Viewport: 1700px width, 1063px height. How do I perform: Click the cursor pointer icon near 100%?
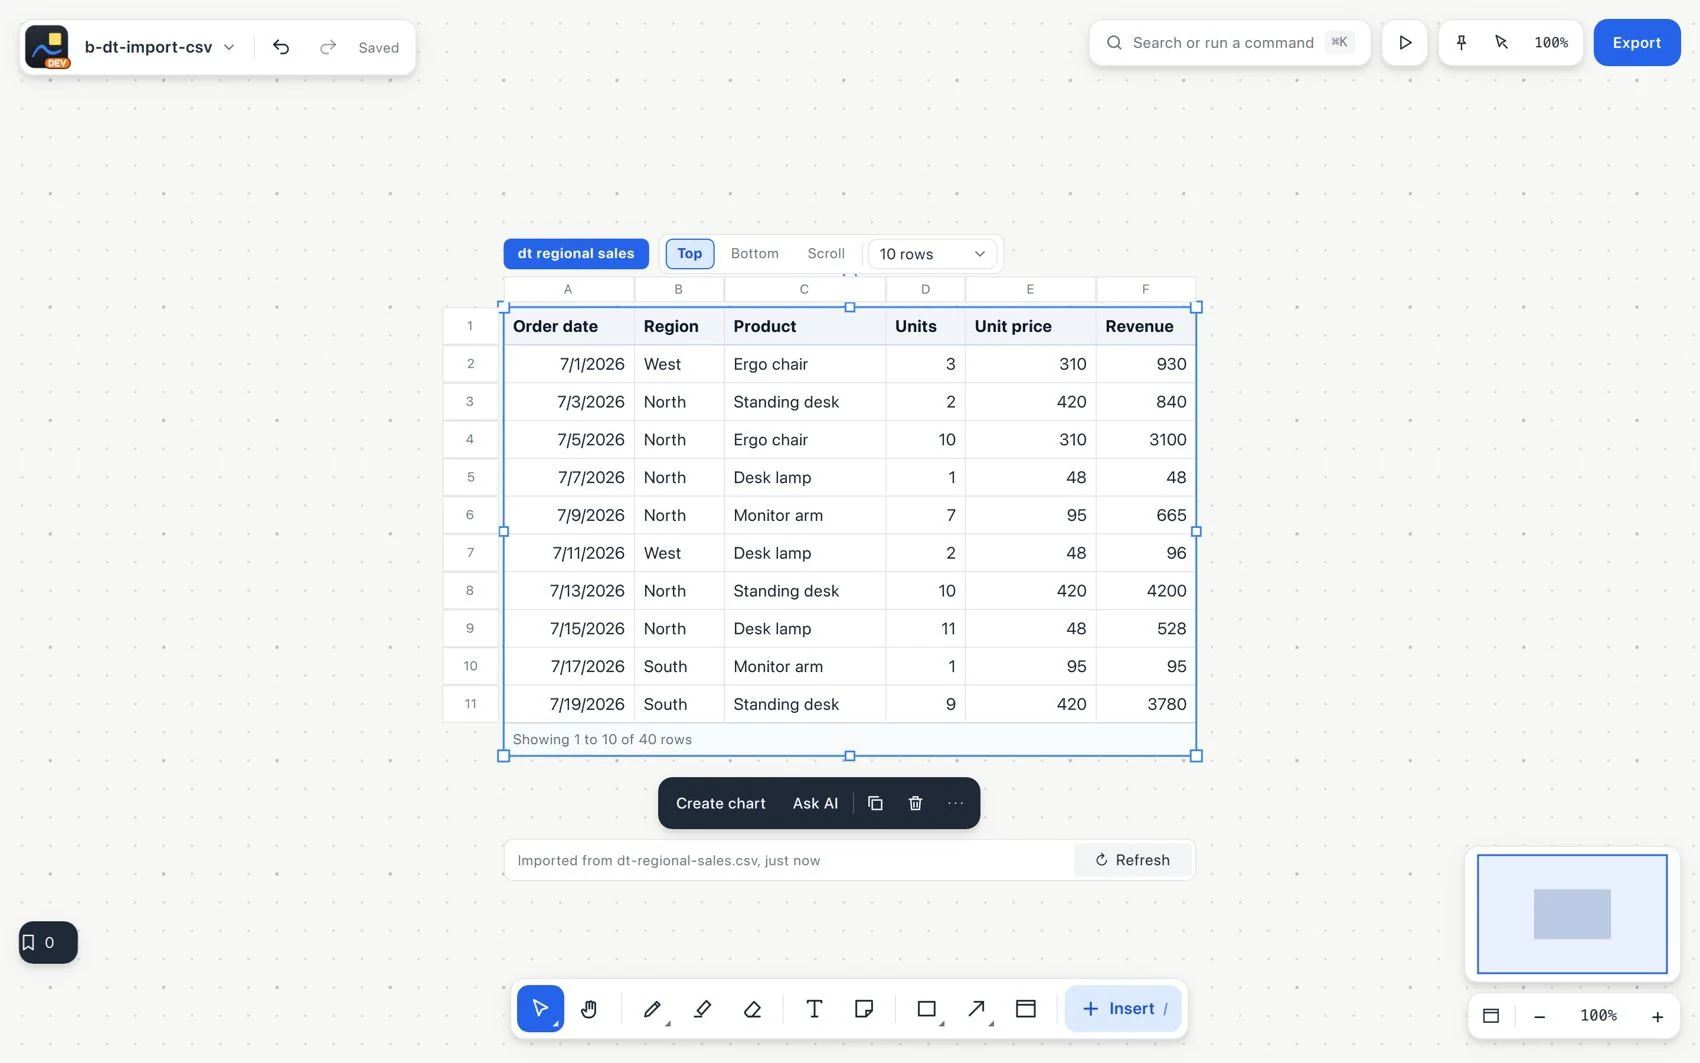[x=1501, y=42]
